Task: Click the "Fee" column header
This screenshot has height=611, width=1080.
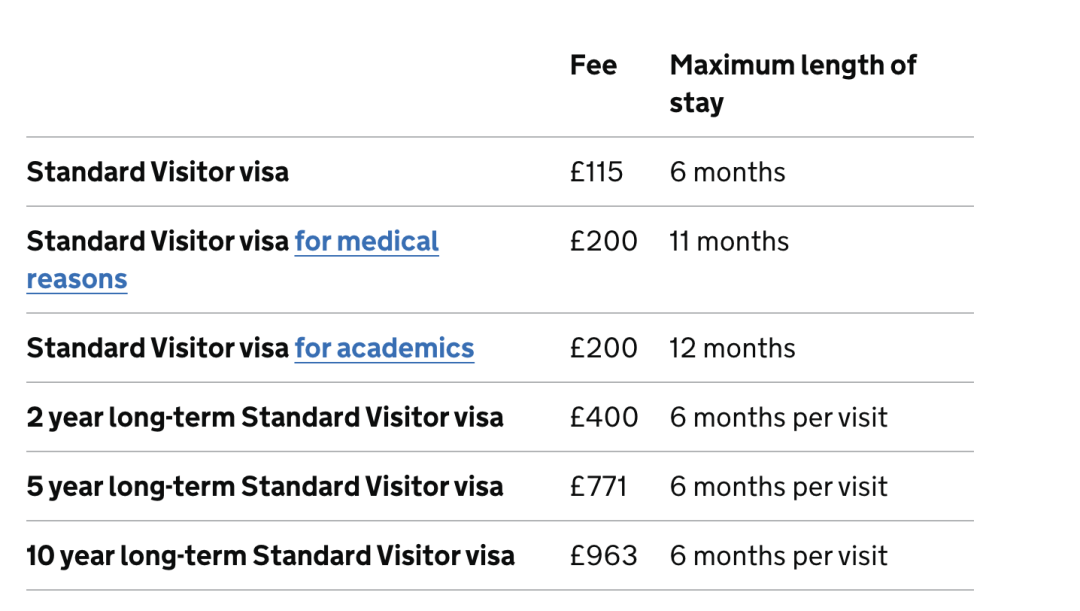Action: 593,66
